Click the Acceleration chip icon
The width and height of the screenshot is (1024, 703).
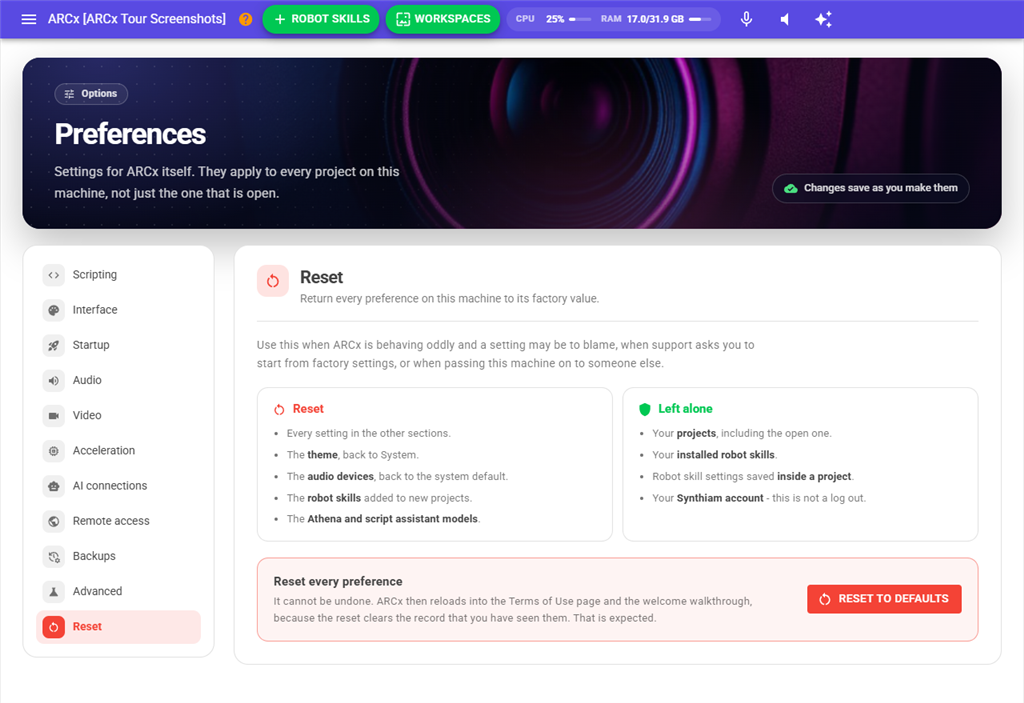tap(54, 451)
